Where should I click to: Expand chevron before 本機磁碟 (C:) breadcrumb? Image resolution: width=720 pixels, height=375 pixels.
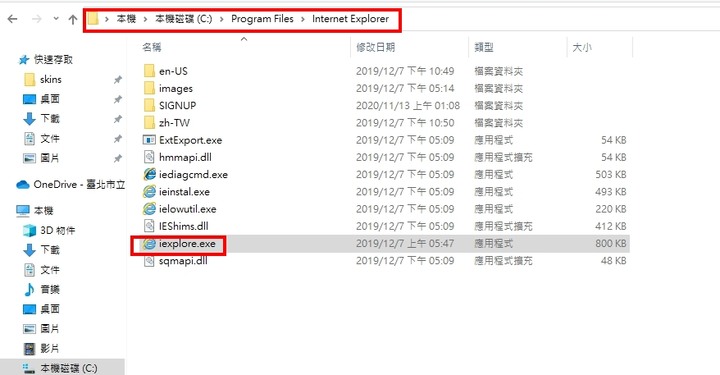[x=146, y=19]
